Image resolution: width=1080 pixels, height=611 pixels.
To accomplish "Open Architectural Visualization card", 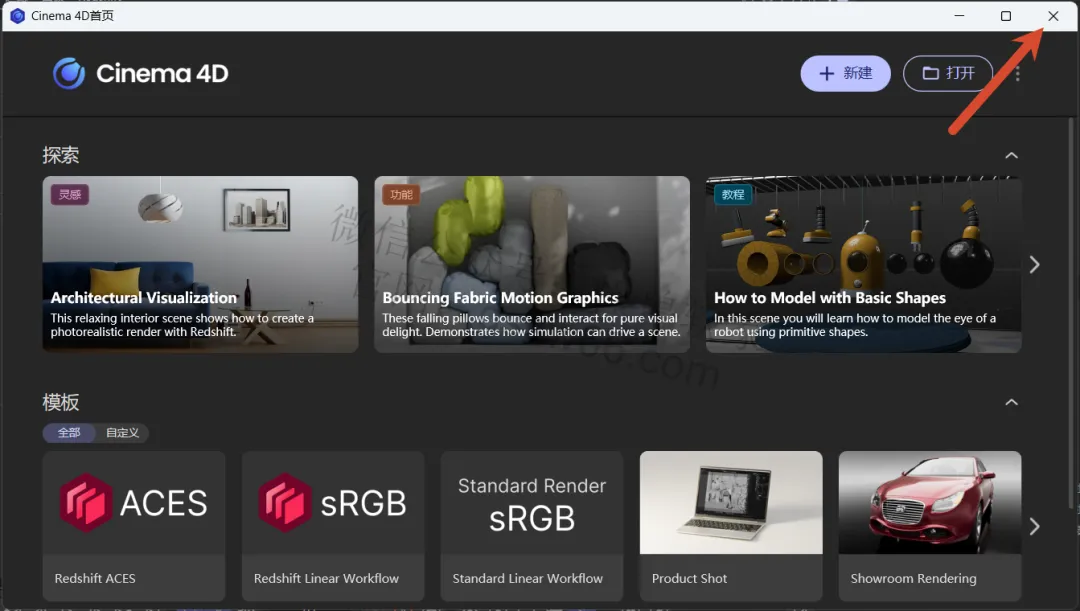I will coord(200,265).
